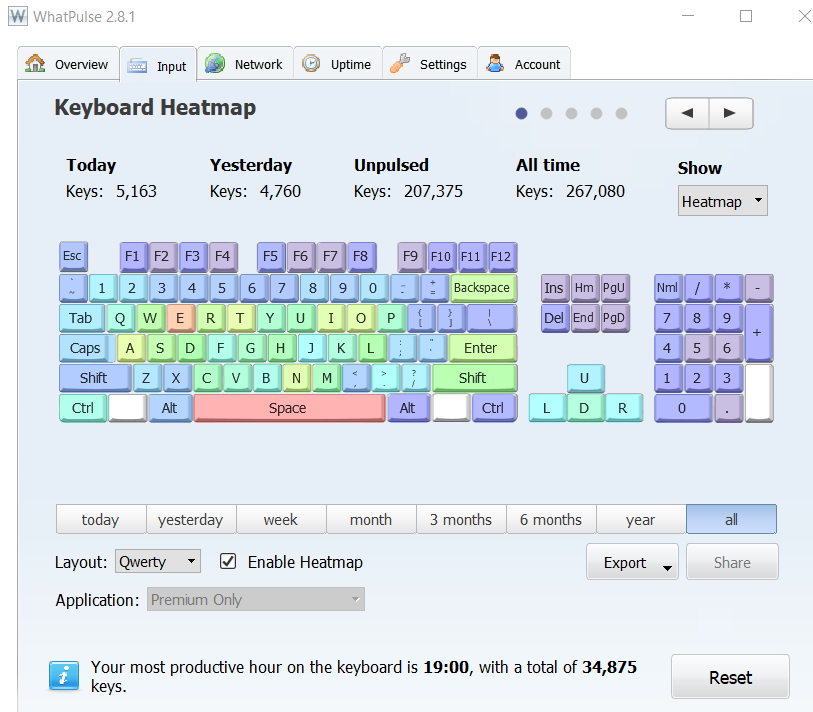Click the Caps key on heatmap
813x712 pixels.
pyautogui.click(x=86, y=348)
